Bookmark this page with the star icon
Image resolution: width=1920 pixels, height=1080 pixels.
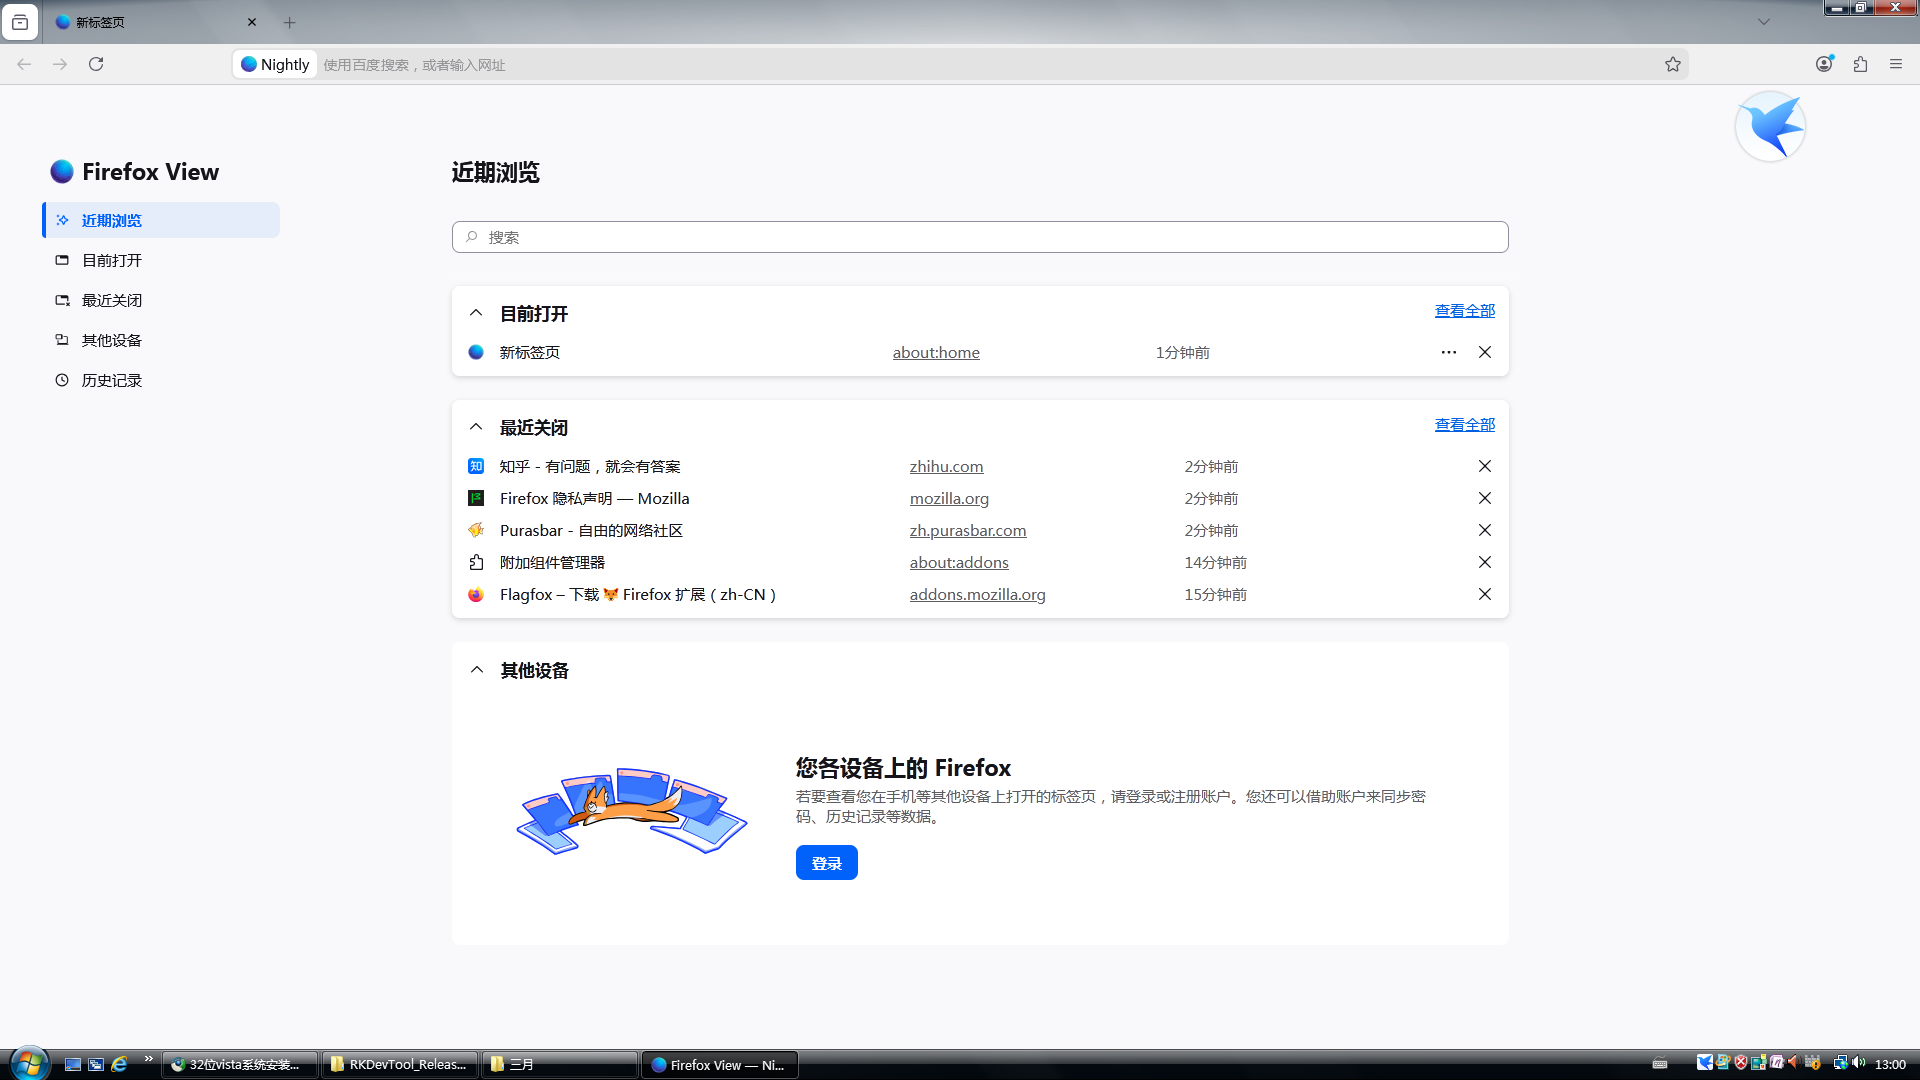pos(1672,64)
